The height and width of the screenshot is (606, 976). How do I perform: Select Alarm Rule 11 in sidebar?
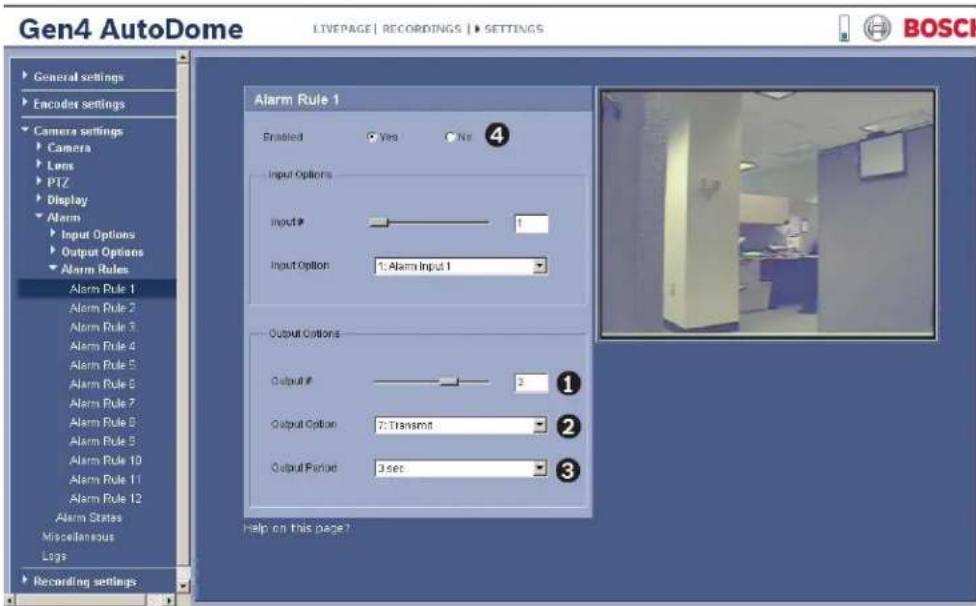[x=105, y=480]
